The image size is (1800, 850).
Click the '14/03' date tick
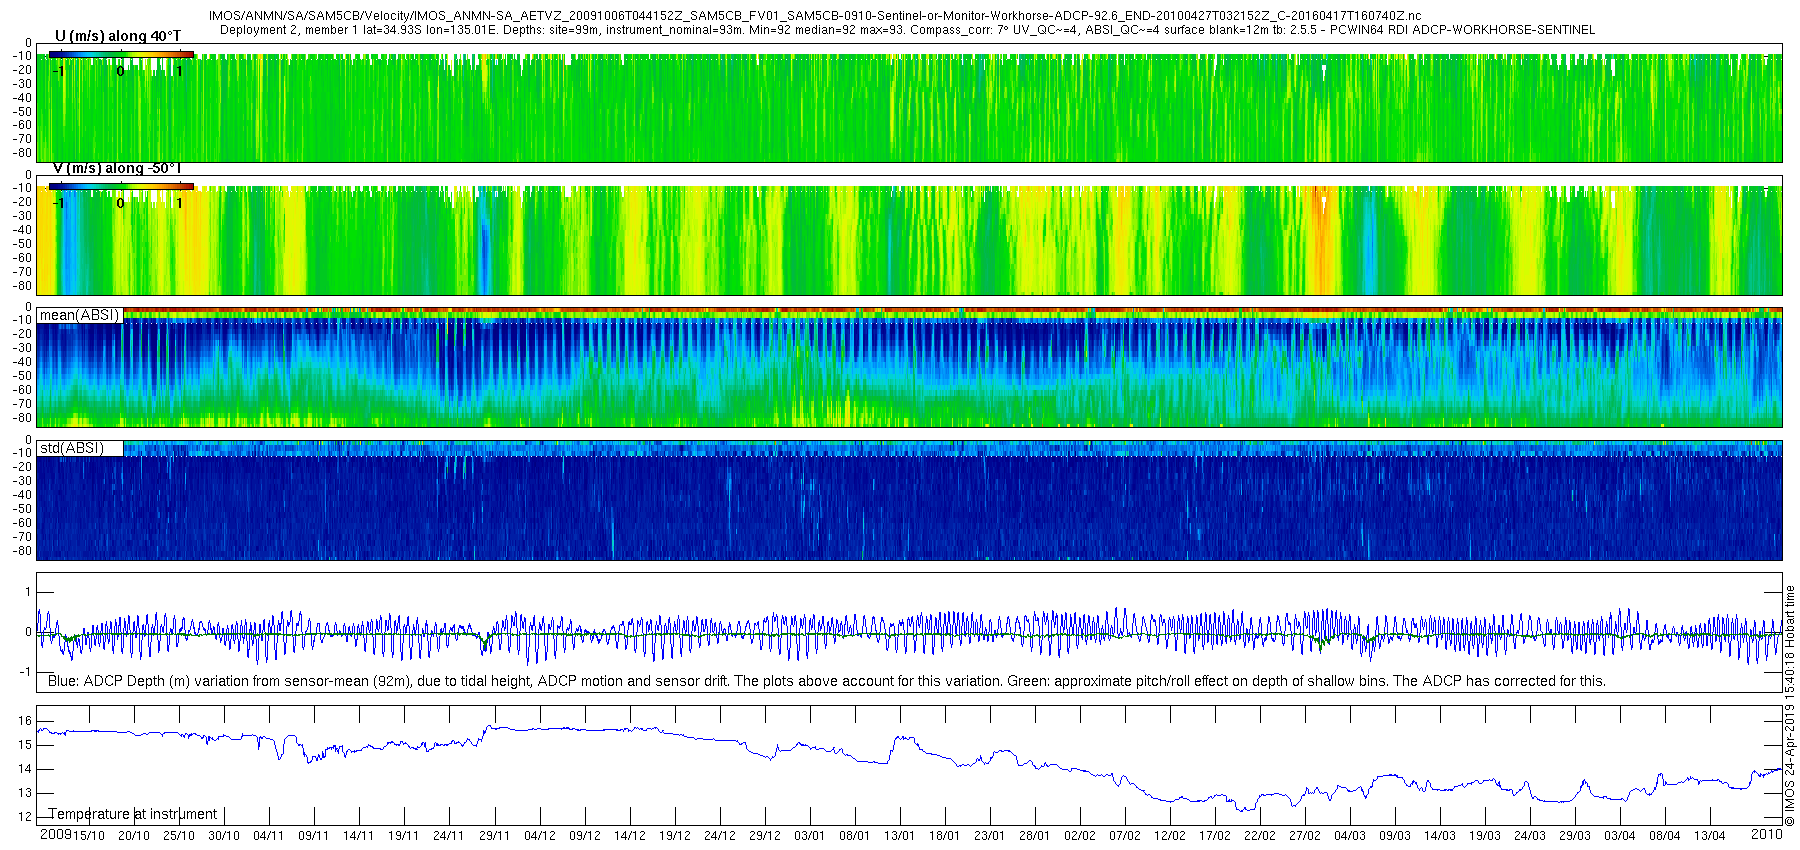pos(1440,835)
